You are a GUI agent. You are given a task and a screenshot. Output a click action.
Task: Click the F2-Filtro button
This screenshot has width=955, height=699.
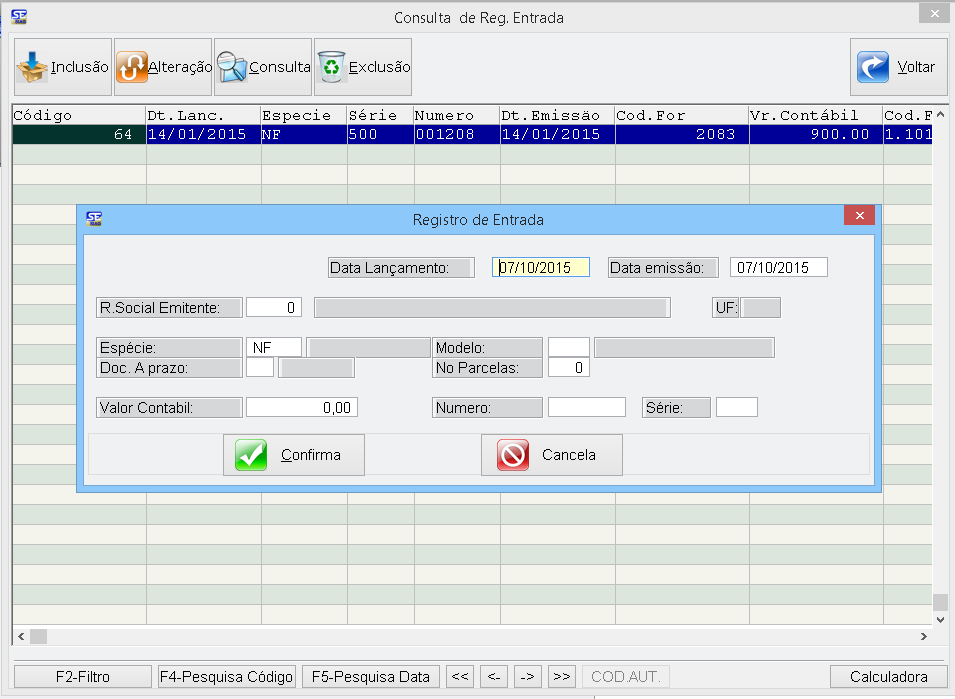[x=82, y=677]
